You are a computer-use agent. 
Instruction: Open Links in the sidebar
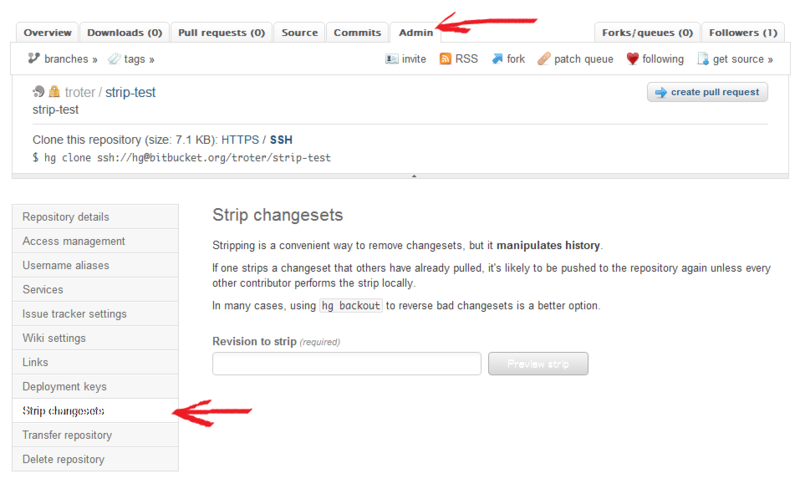[95, 362]
